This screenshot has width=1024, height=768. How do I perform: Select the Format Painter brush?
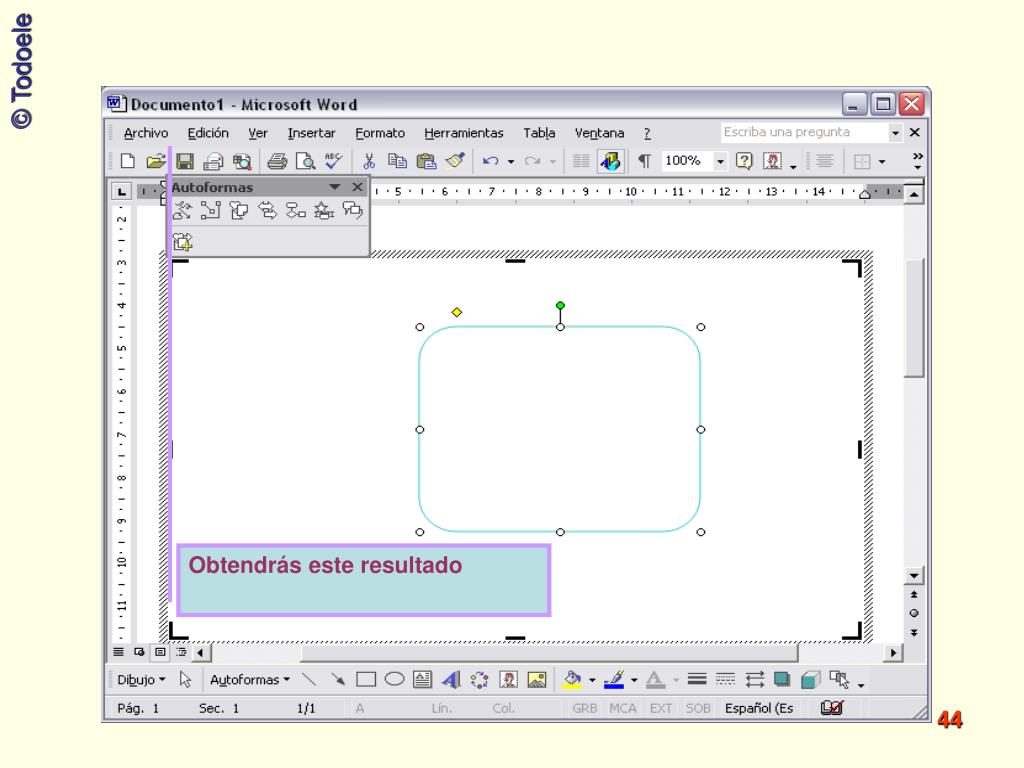tap(455, 161)
